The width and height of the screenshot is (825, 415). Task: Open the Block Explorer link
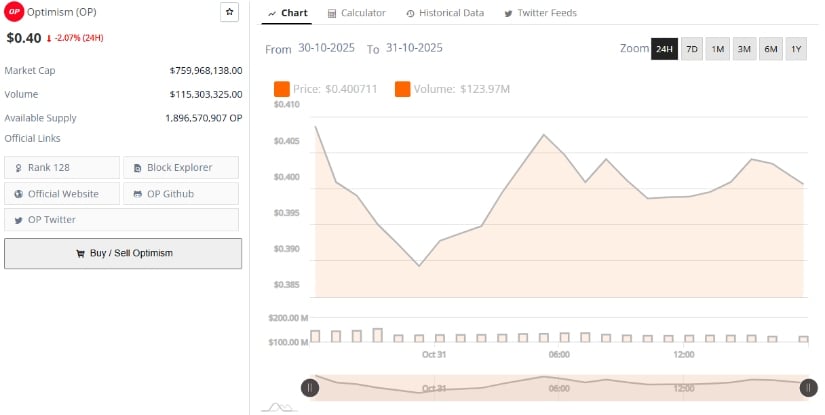coord(181,168)
